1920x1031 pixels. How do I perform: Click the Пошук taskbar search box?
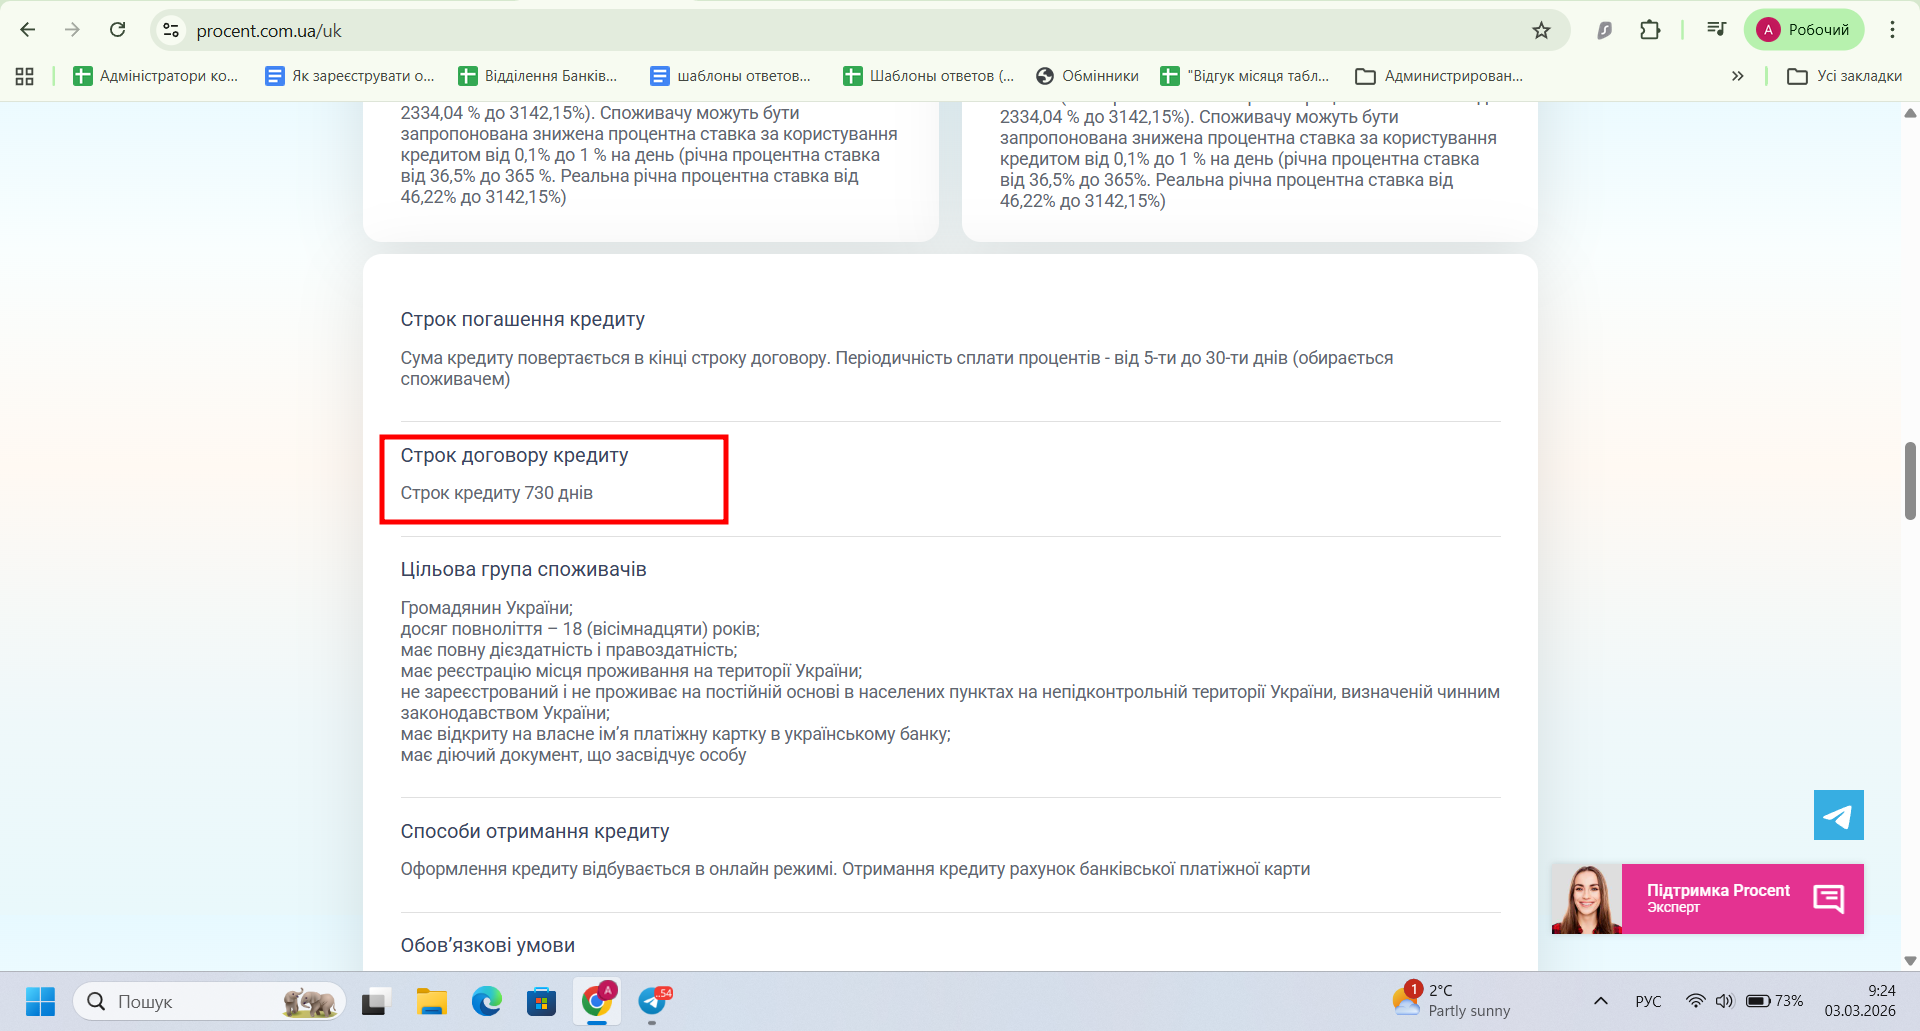point(209,1001)
